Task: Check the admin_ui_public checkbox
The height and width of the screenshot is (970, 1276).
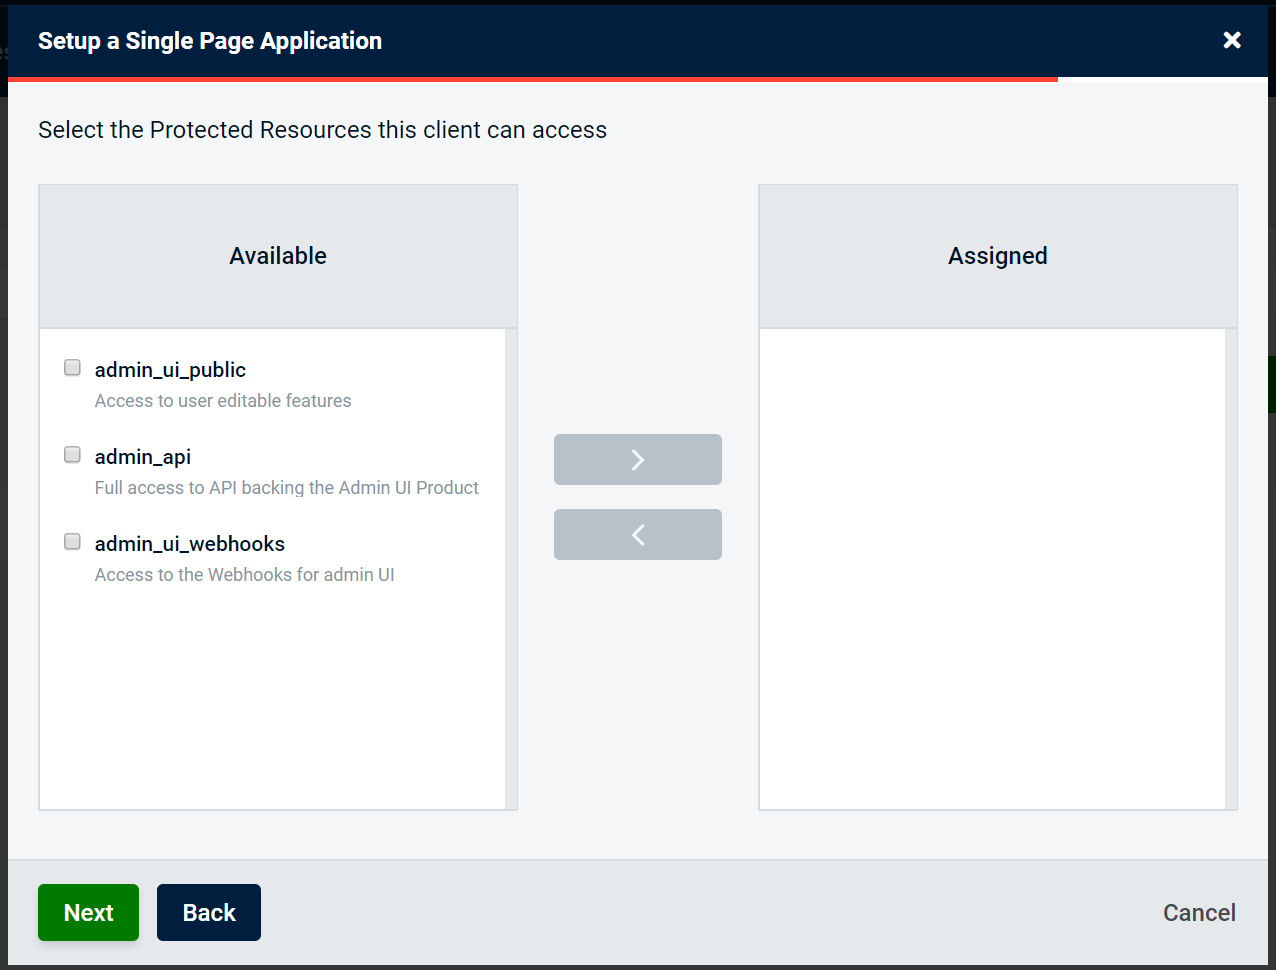Action: coord(72,368)
